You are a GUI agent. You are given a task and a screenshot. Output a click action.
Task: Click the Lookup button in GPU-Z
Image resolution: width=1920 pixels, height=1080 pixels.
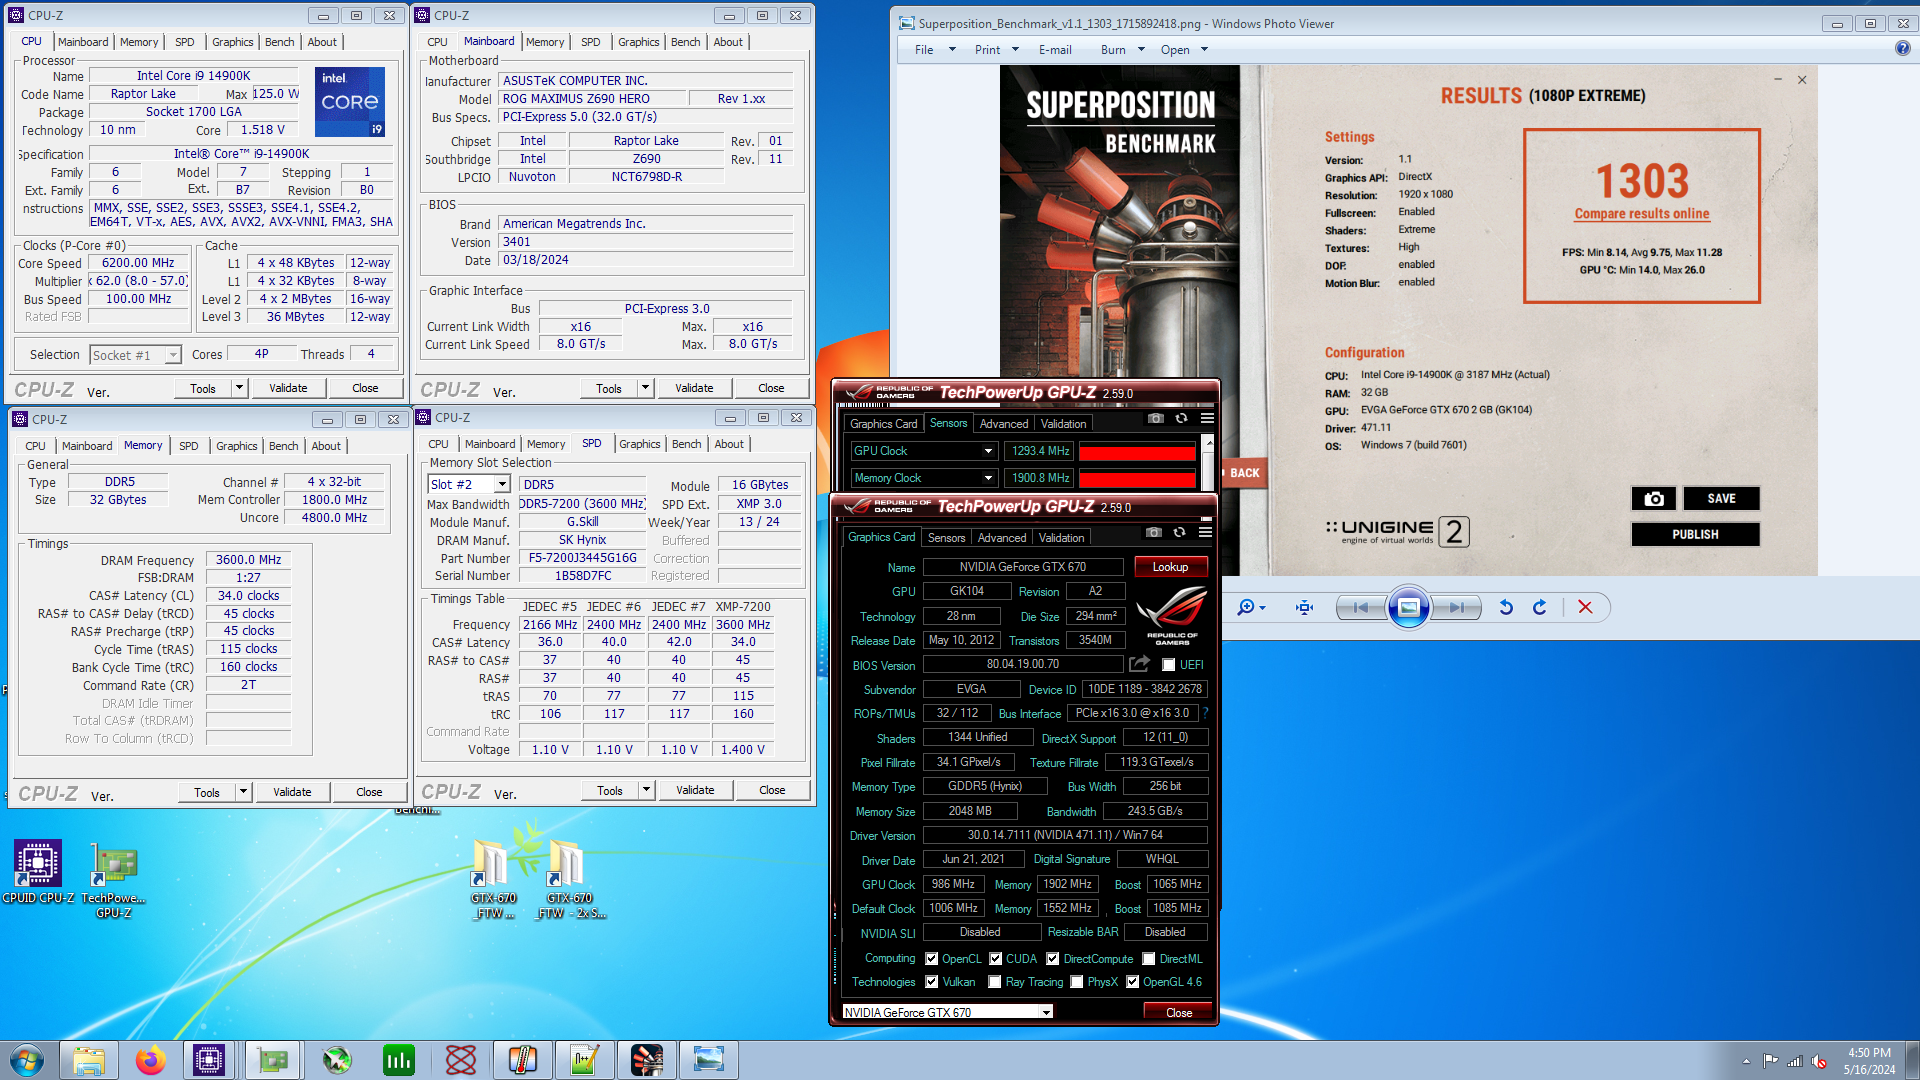point(1170,567)
